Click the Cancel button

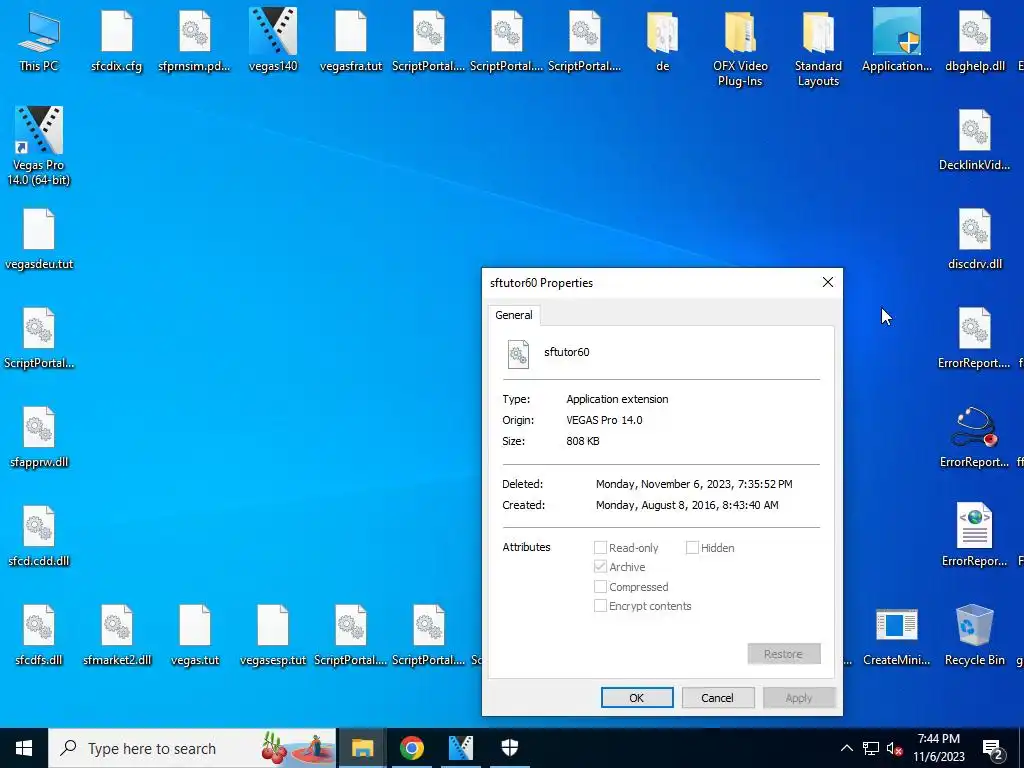point(717,697)
